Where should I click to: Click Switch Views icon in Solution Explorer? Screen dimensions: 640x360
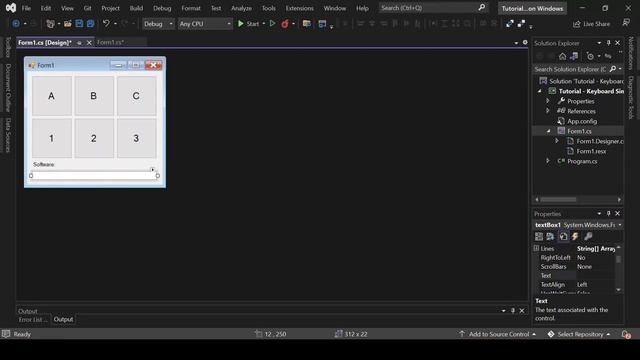[x=574, y=56]
